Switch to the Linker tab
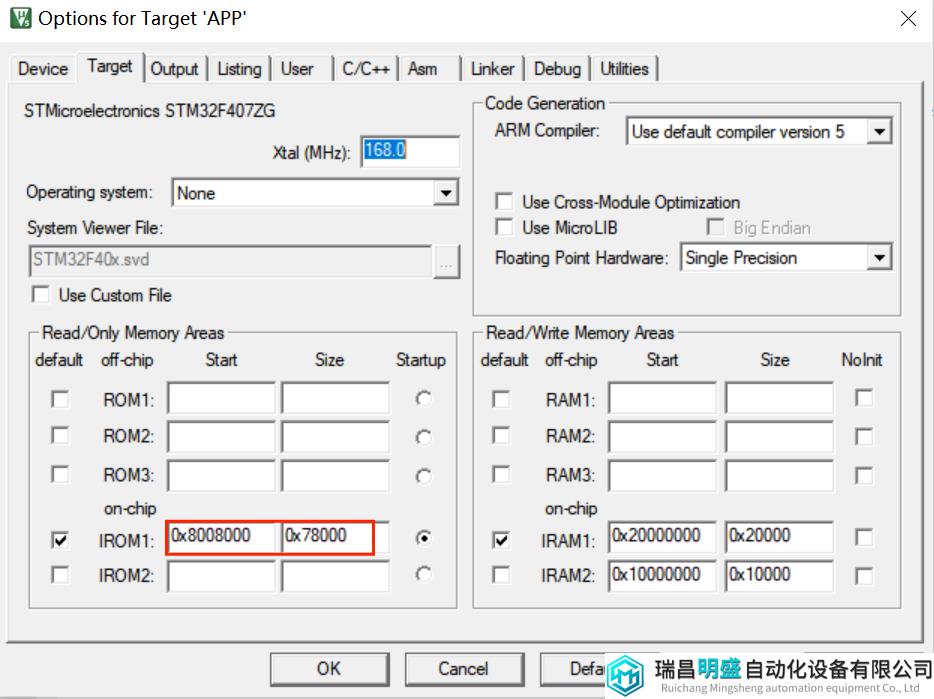 (493, 69)
